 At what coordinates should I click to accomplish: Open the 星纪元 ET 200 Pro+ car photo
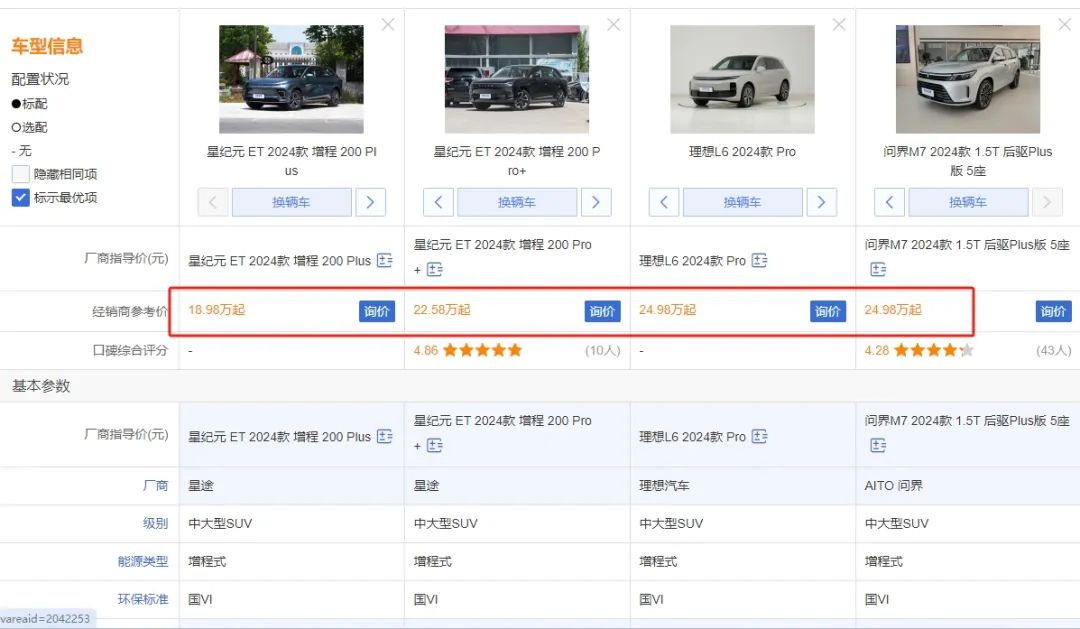pos(517,79)
